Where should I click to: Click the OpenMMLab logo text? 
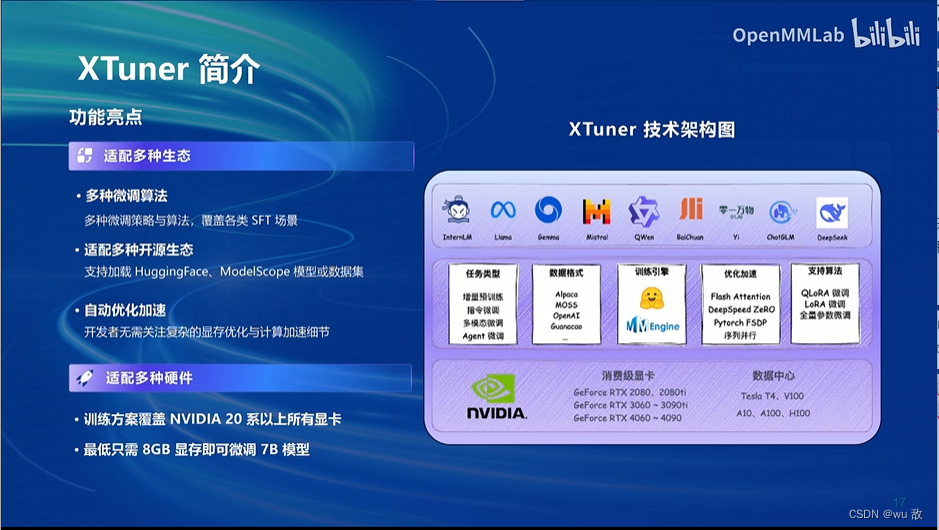pyautogui.click(x=787, y=35)
